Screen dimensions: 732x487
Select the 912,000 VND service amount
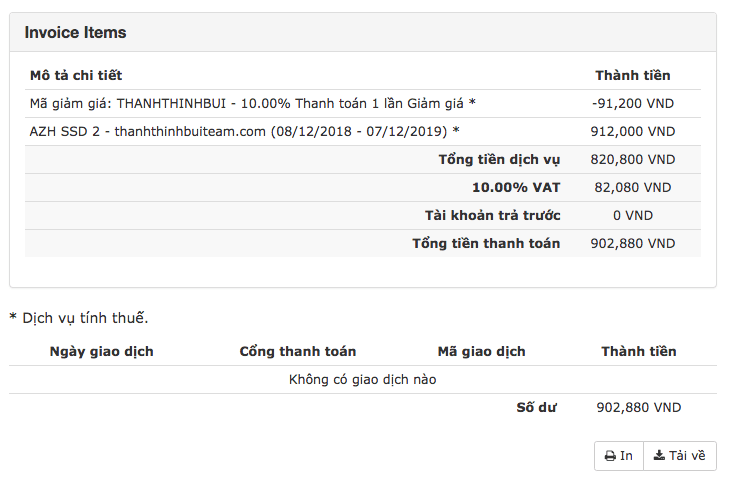tap(633, 131)
